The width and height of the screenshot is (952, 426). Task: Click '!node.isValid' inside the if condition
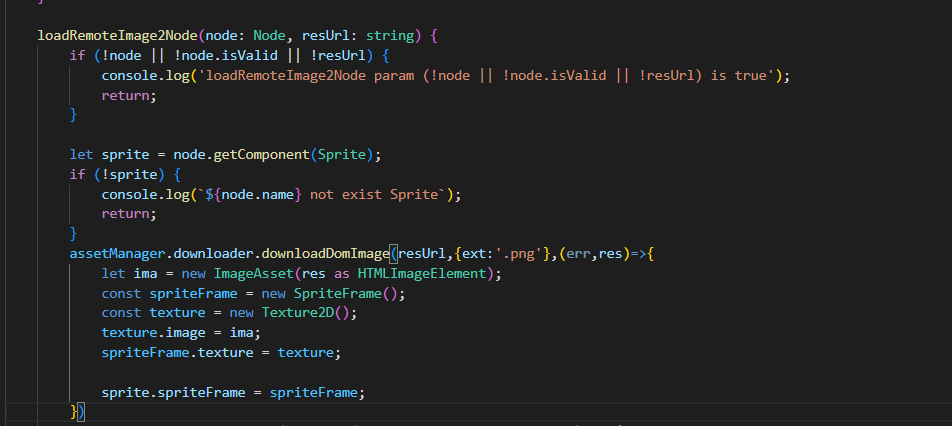(x=226, y=56)
